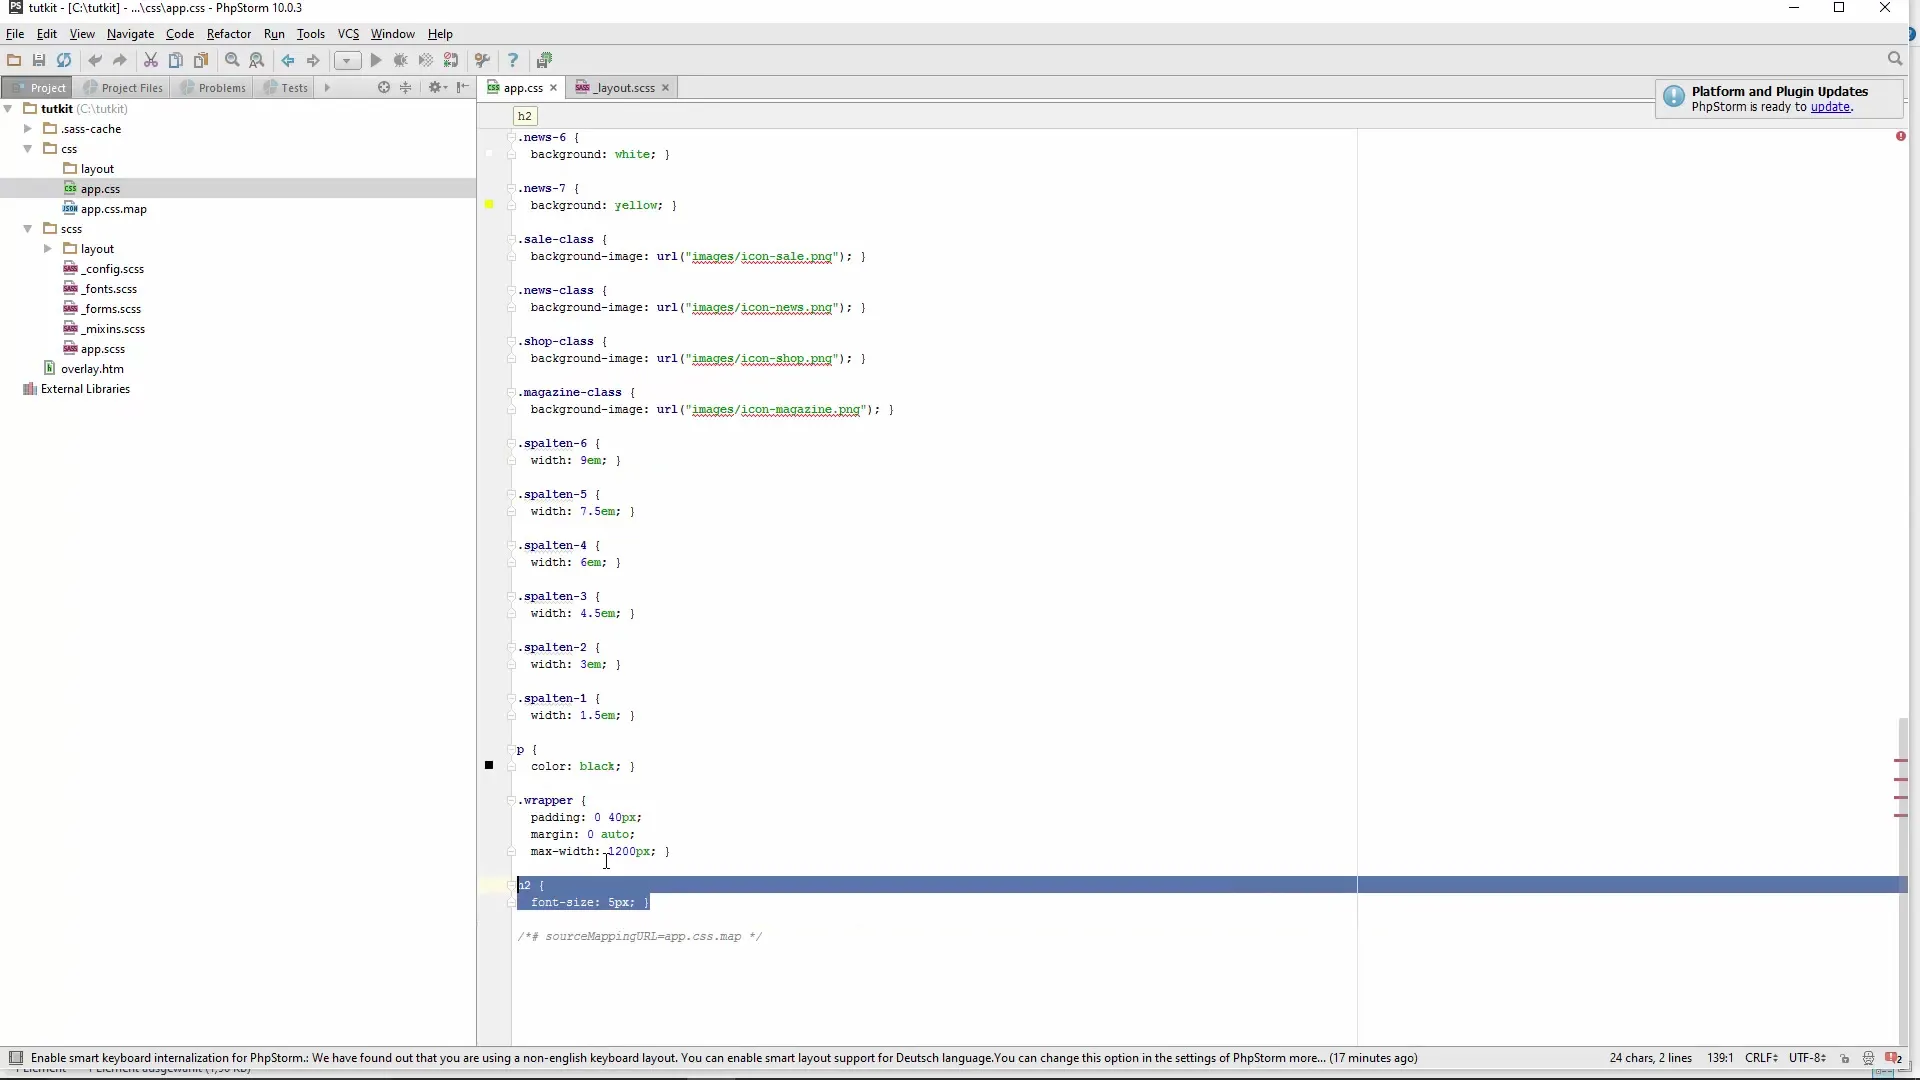Viewport: 1920px width, 1080px height.
Task: Click the Help question mark icon
Action: [513, 60]
